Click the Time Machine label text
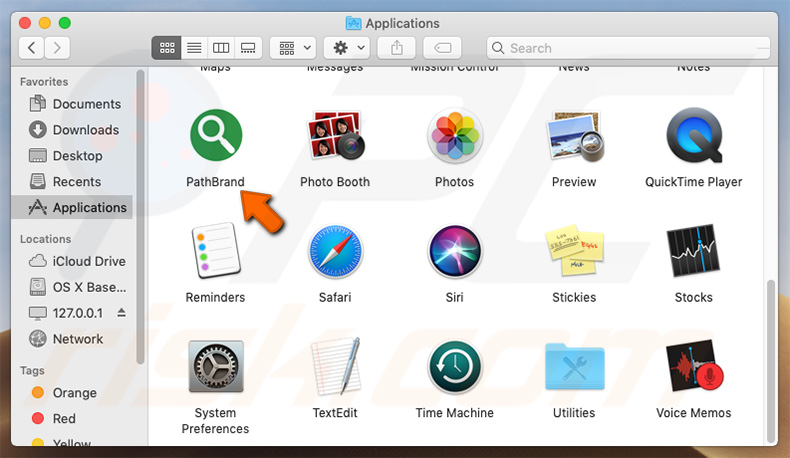790x458 pixels. point(454,413)
